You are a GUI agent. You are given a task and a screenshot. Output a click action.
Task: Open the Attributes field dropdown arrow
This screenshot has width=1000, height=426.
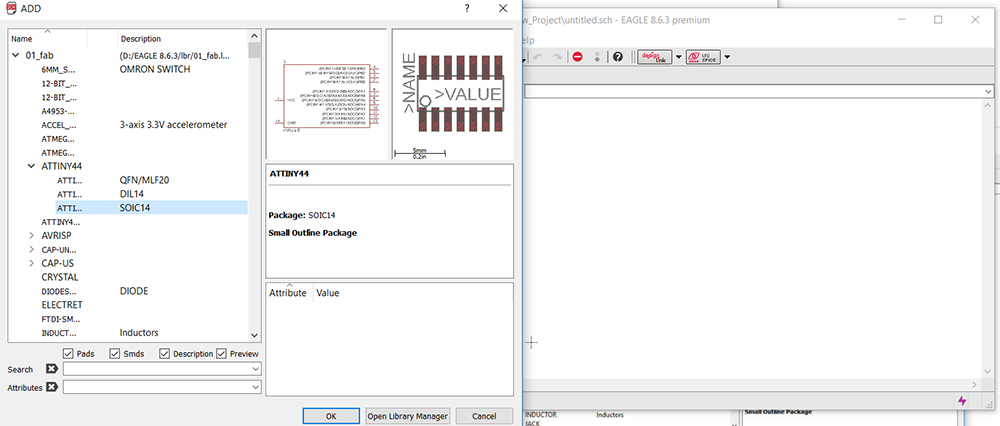256,387
